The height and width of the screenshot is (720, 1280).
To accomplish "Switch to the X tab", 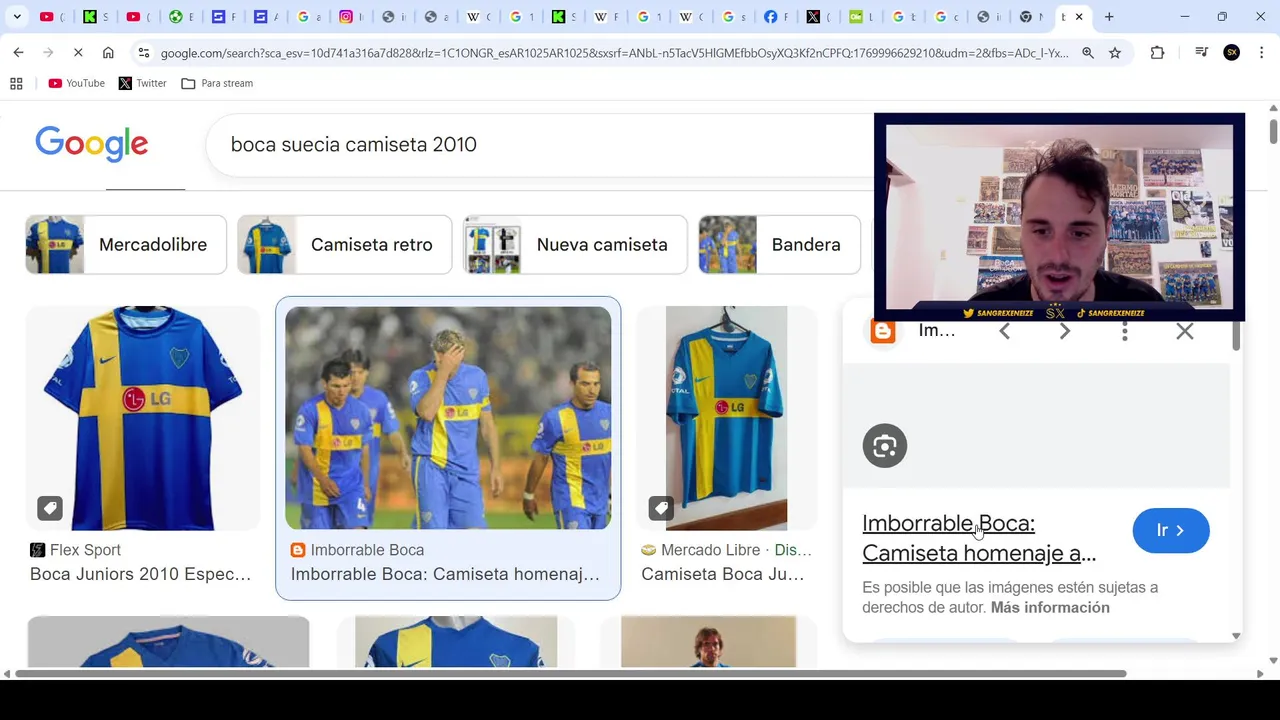I will [820, 17].
